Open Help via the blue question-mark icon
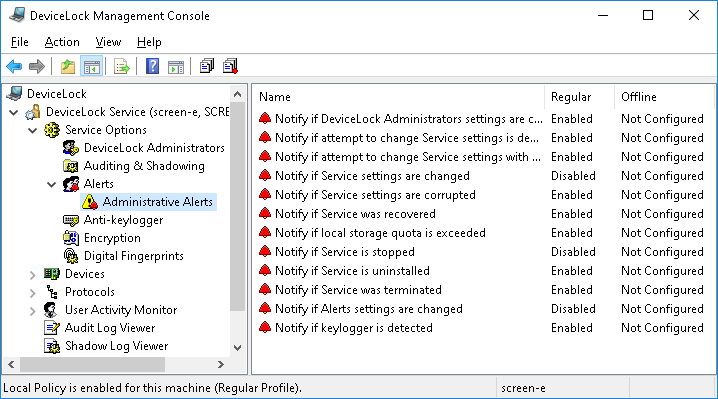The image size is (718, 399). pos(152,67)
